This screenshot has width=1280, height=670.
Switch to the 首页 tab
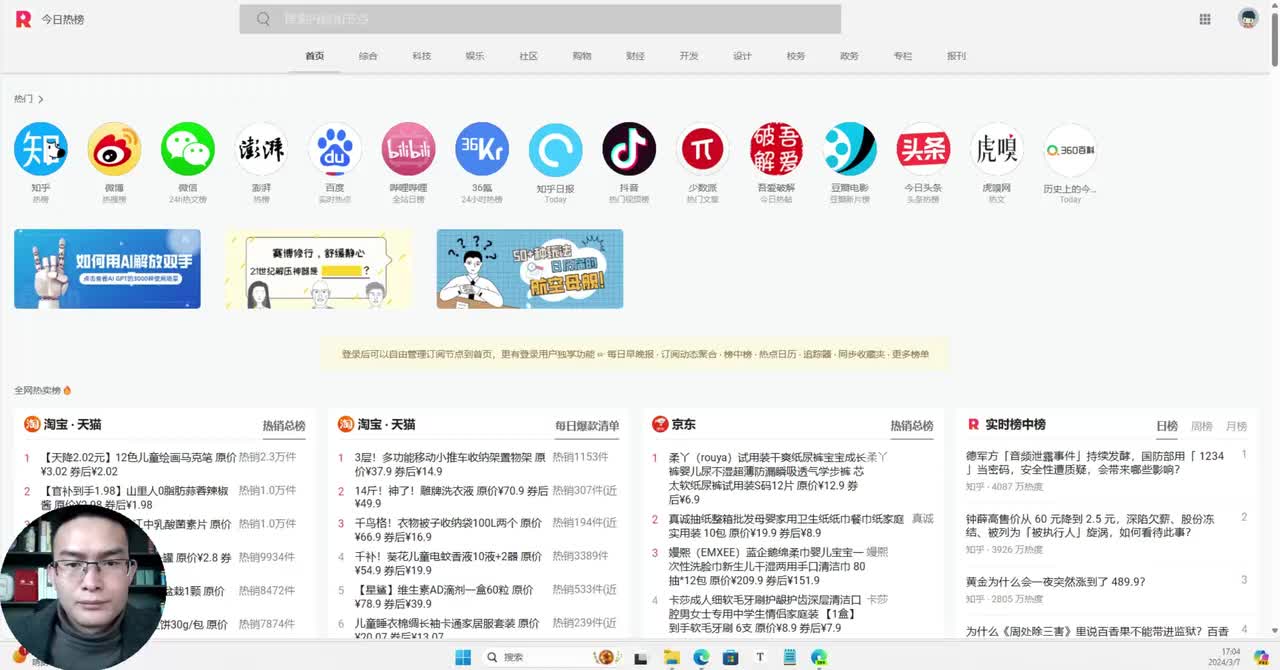315,56
